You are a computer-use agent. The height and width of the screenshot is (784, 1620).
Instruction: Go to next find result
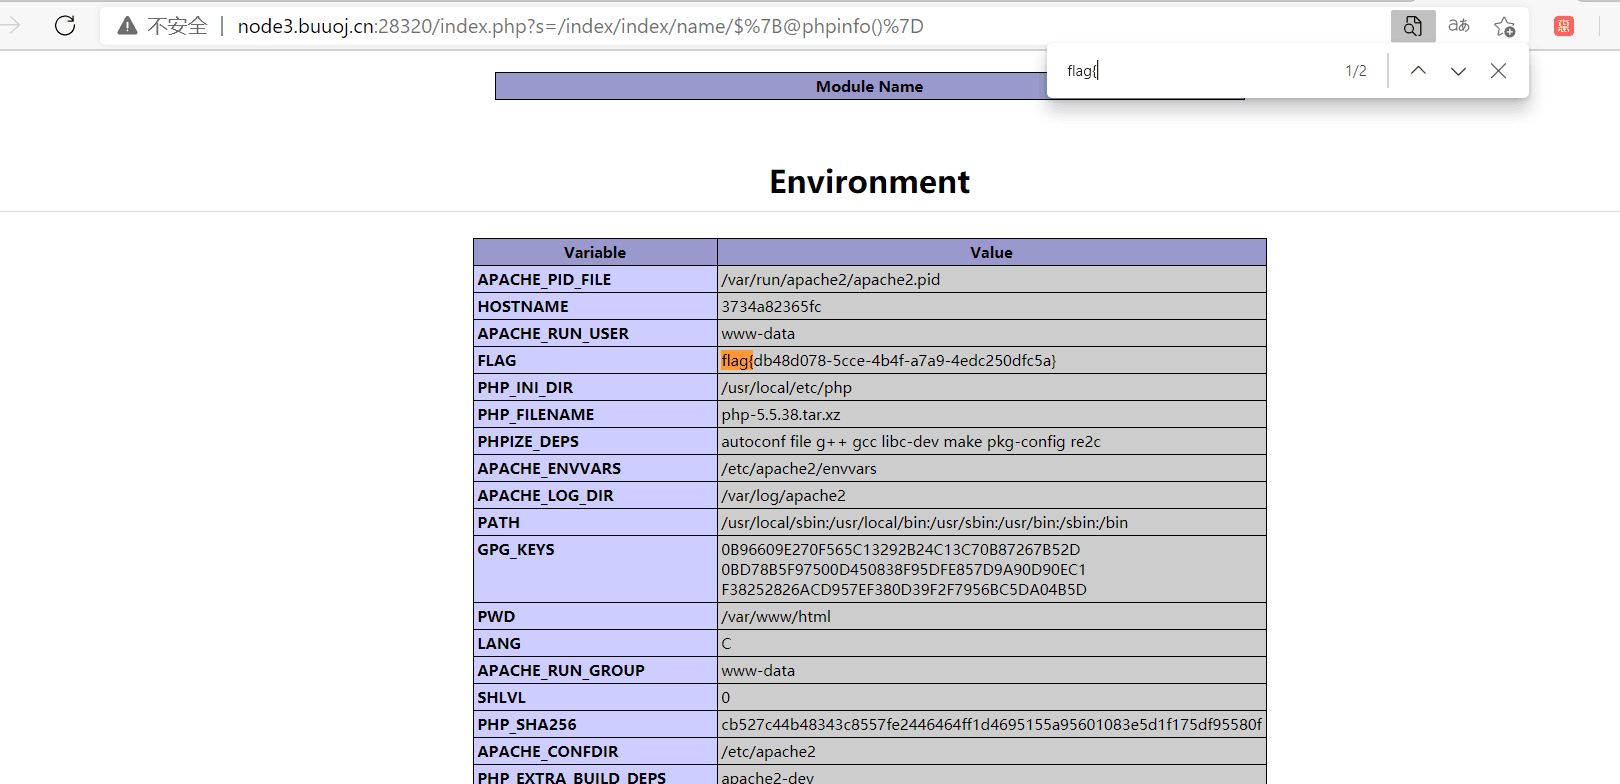(x=1458, y=70)
